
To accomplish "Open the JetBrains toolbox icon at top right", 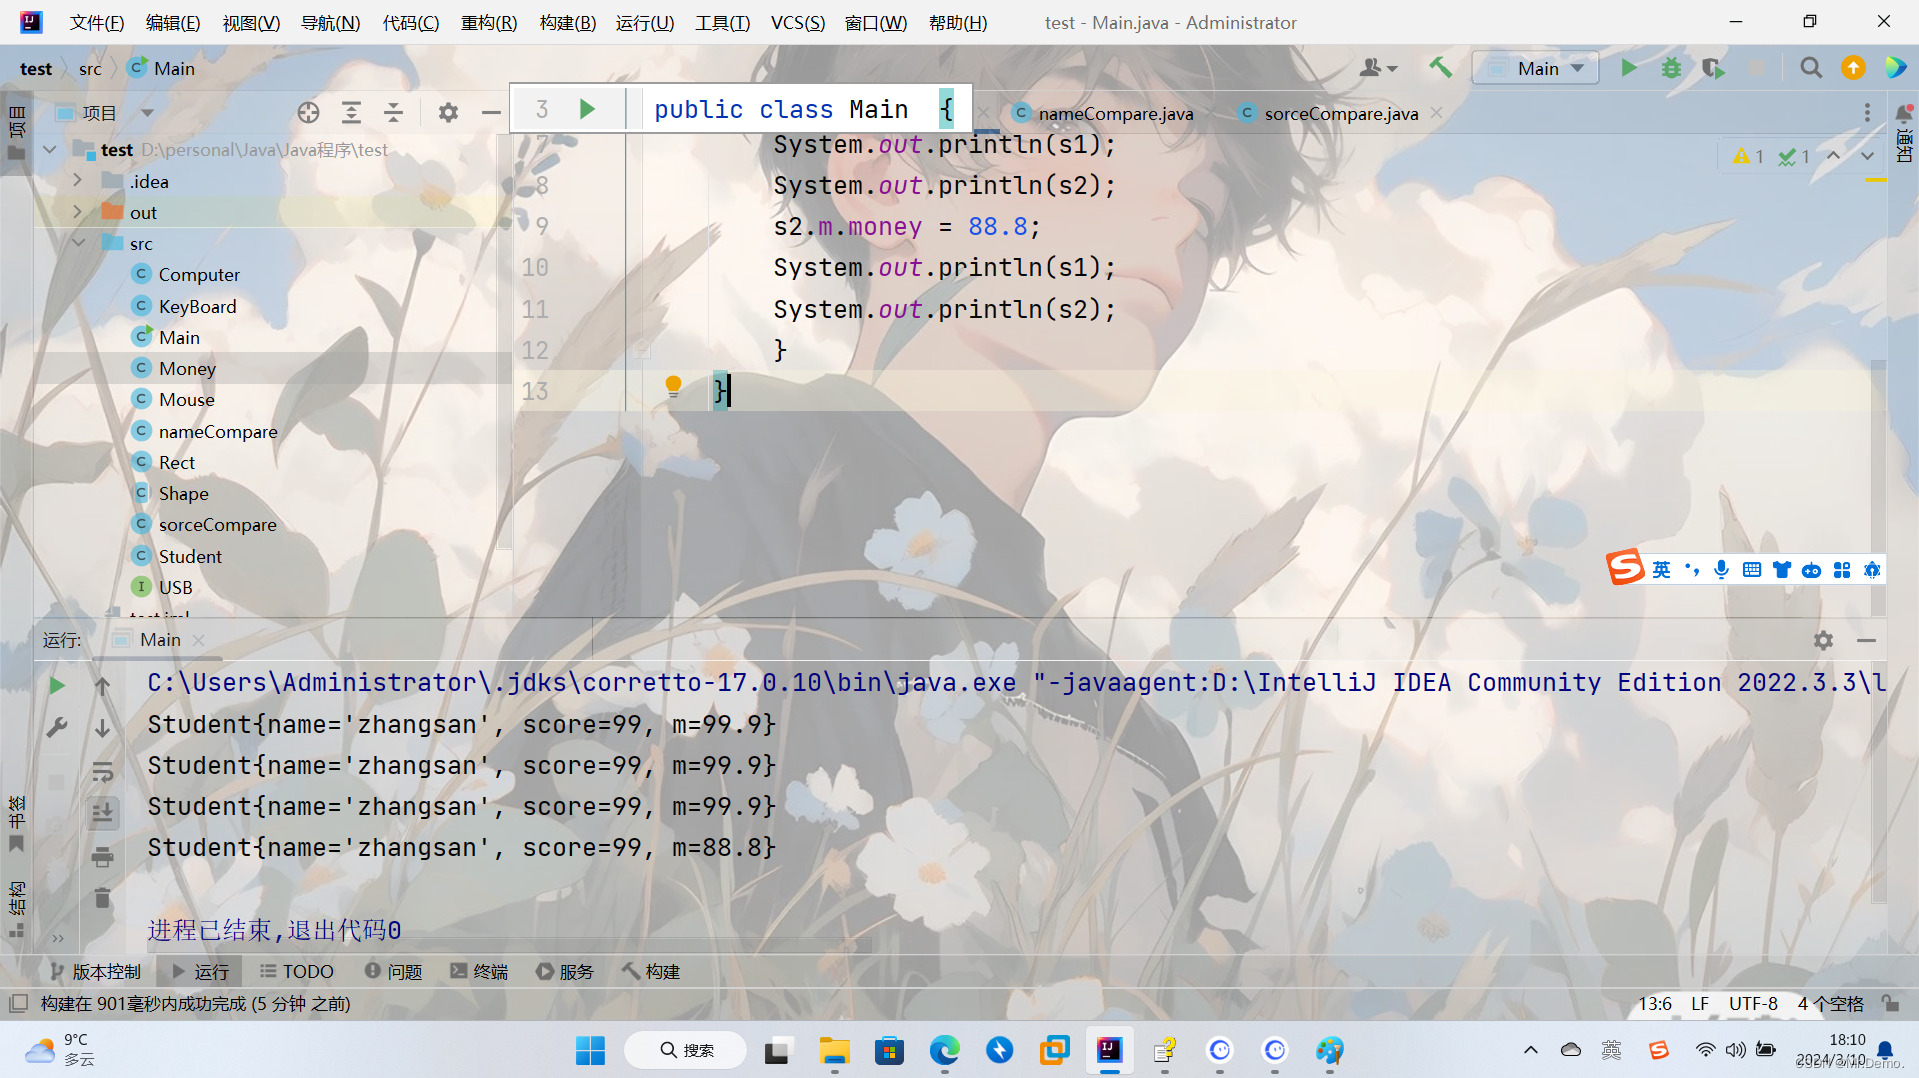I will pos(1895,68).
